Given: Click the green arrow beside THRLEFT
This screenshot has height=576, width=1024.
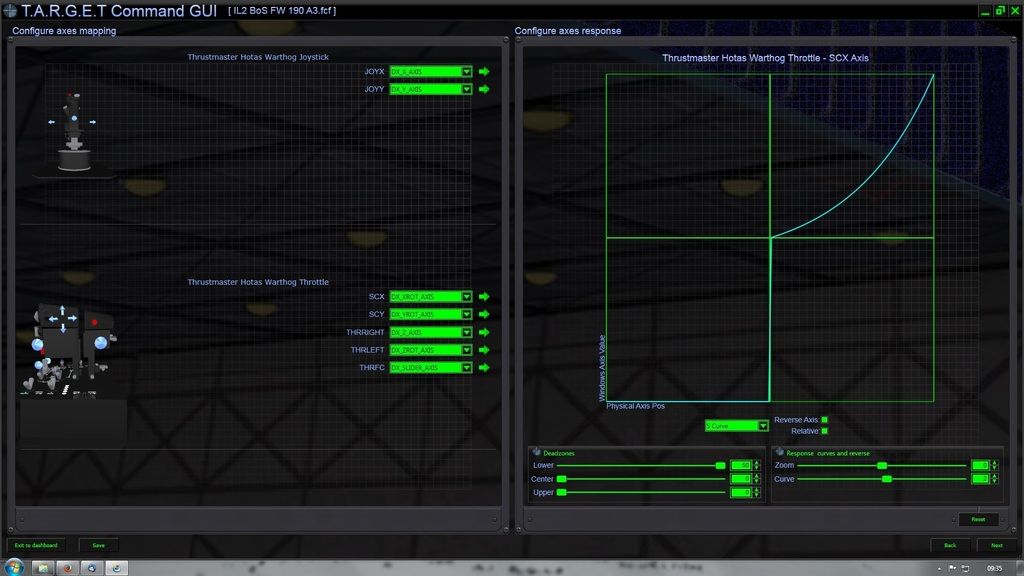Looking at the screenshot, I should click(x=484, y=350).
